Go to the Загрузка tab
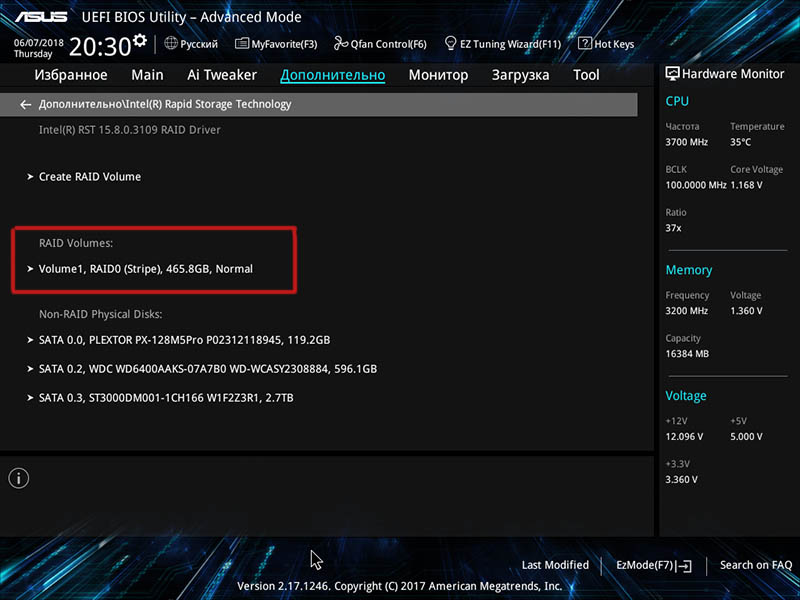The width and height of the screenshot is (800, 600). pyautogui.click(x=520, y=75)
